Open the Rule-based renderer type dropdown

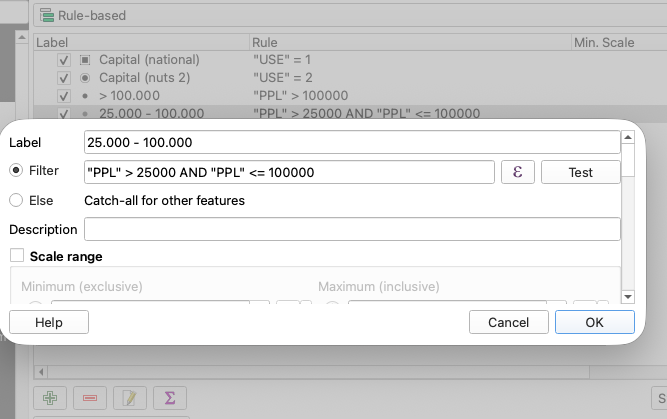coord(340,16)
